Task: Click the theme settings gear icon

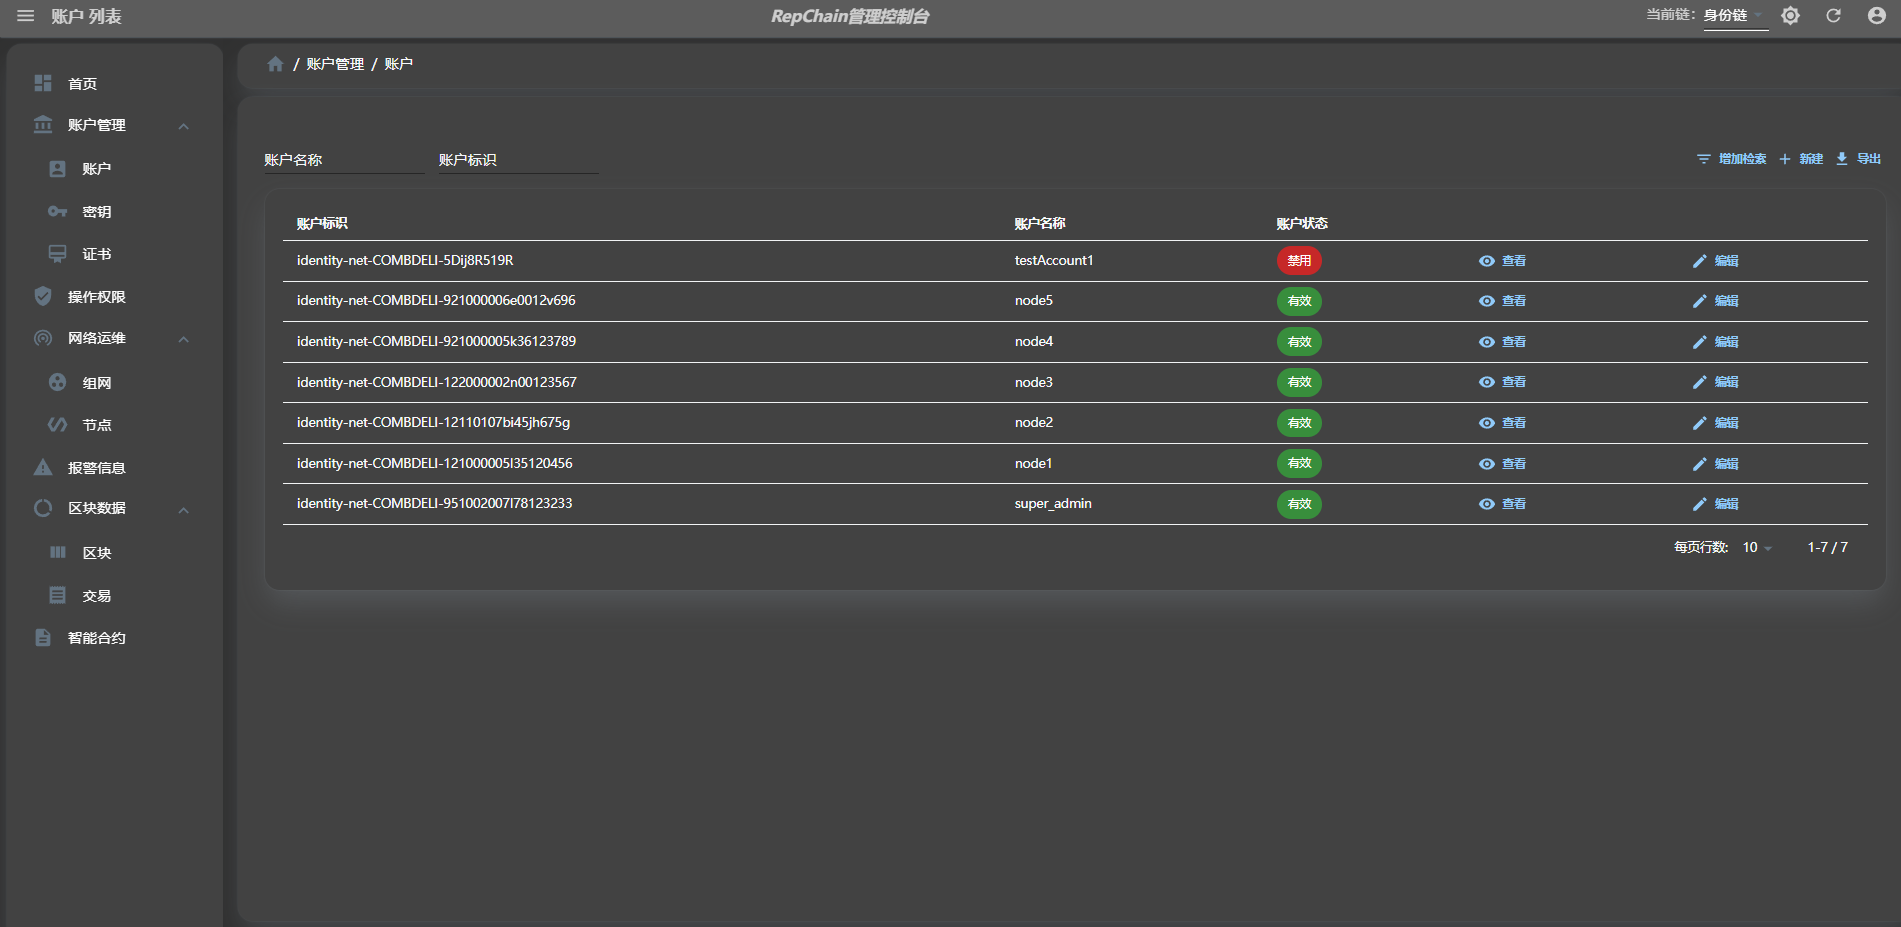Action: tap(1790, 16)
